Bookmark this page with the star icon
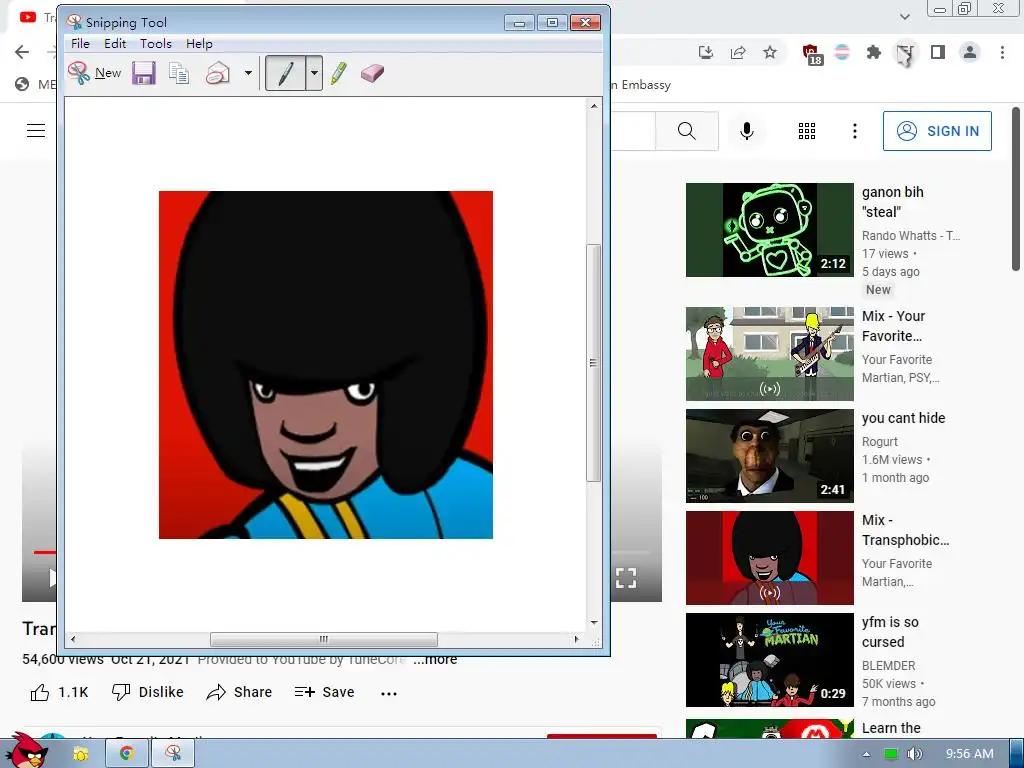 (770, 52)
